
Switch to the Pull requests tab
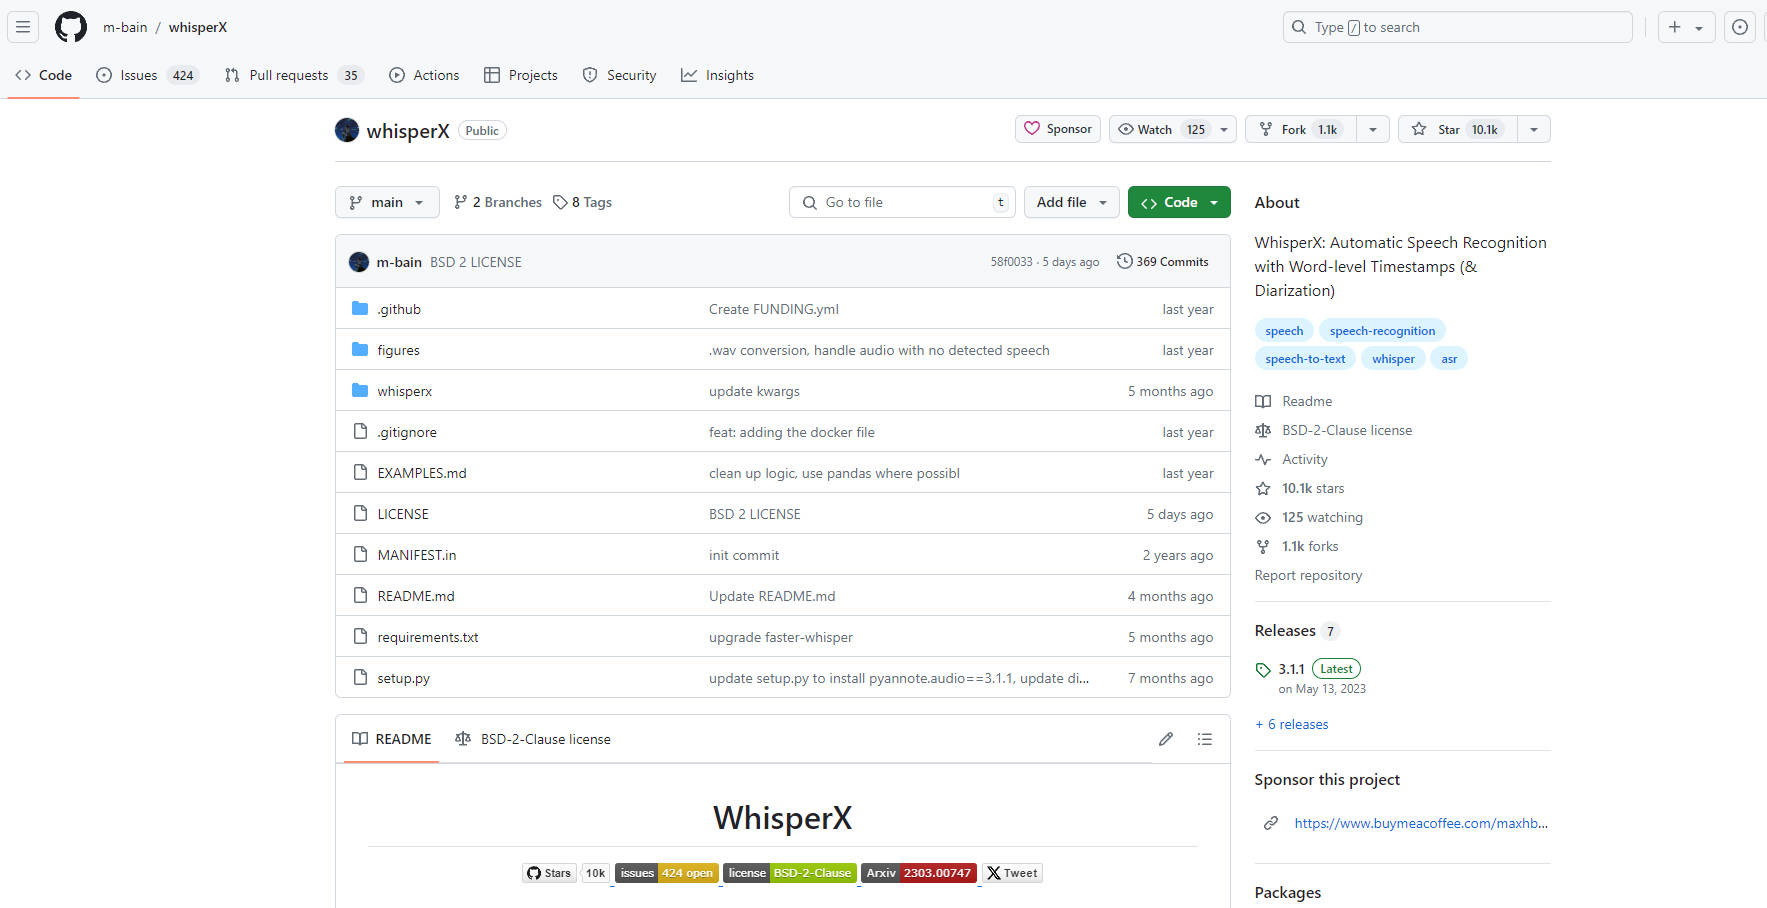[x=290, y=75]
